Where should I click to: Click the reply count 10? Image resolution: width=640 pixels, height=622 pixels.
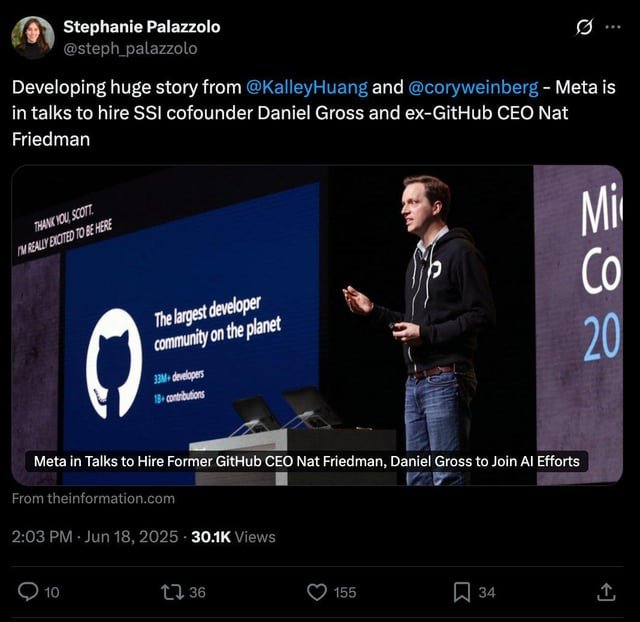[52, 593]
